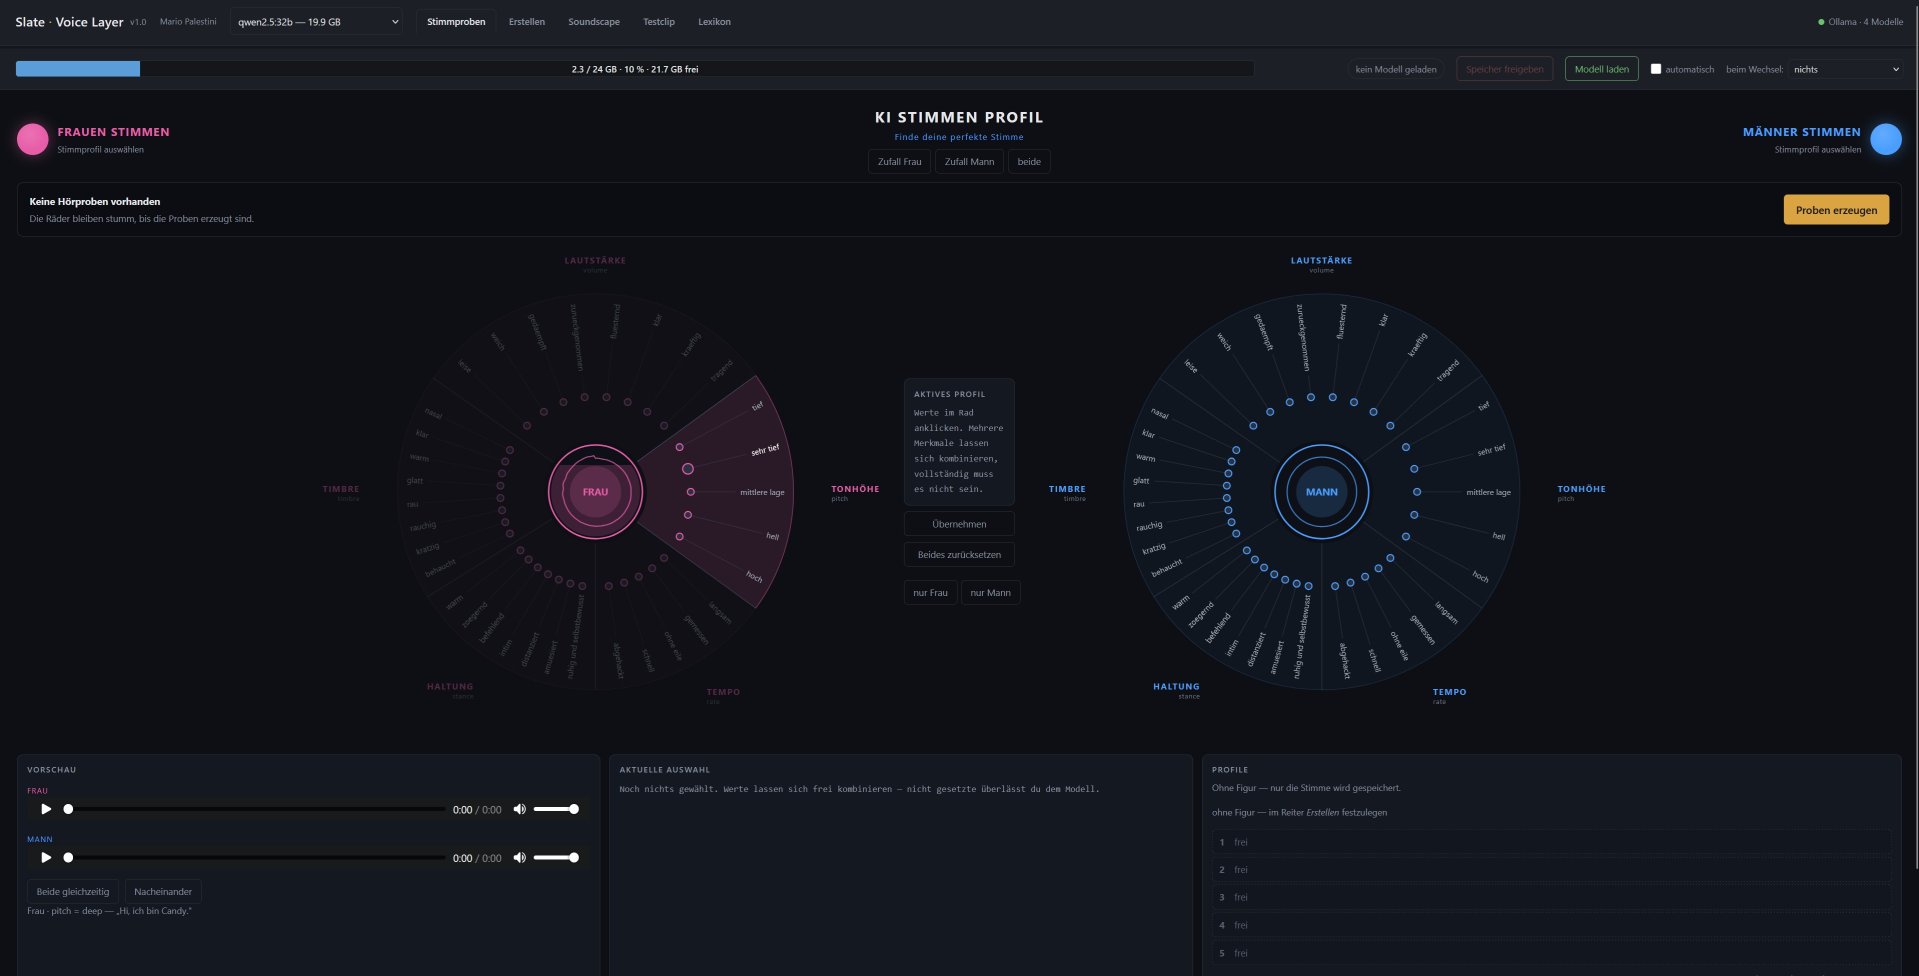Click the 'Beide gleichzeitig' playback button

click(x=73, y=892)
